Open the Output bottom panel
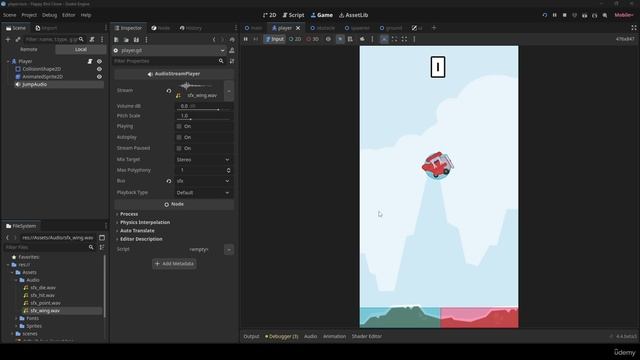The height and width of the screenshot is (360, 640). click(251, 336)
